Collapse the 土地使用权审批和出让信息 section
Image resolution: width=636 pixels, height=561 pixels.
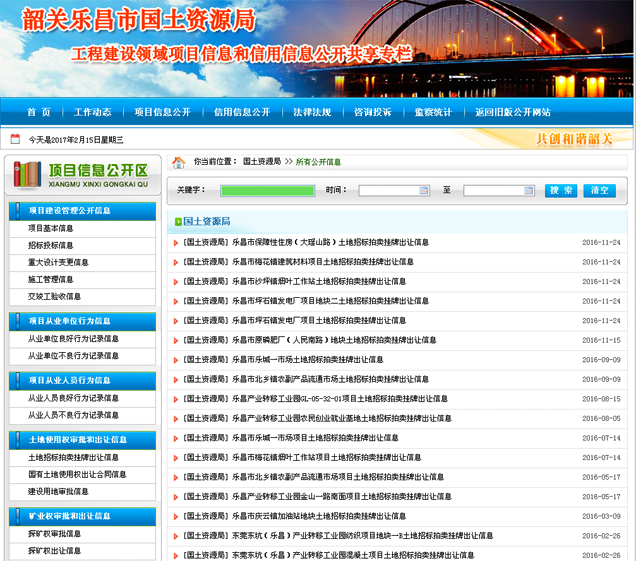(81, 439)
